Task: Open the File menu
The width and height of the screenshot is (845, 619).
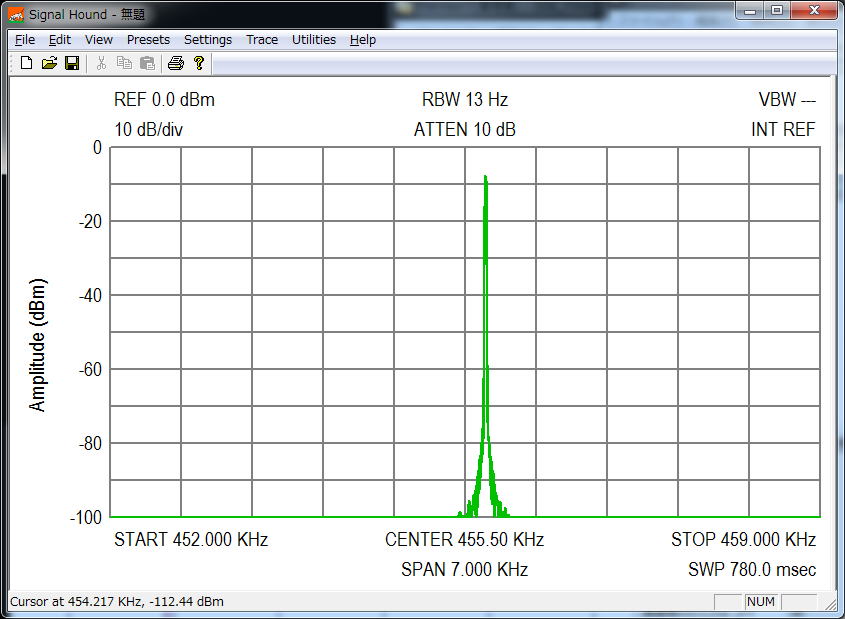Action: pos(25,40)
